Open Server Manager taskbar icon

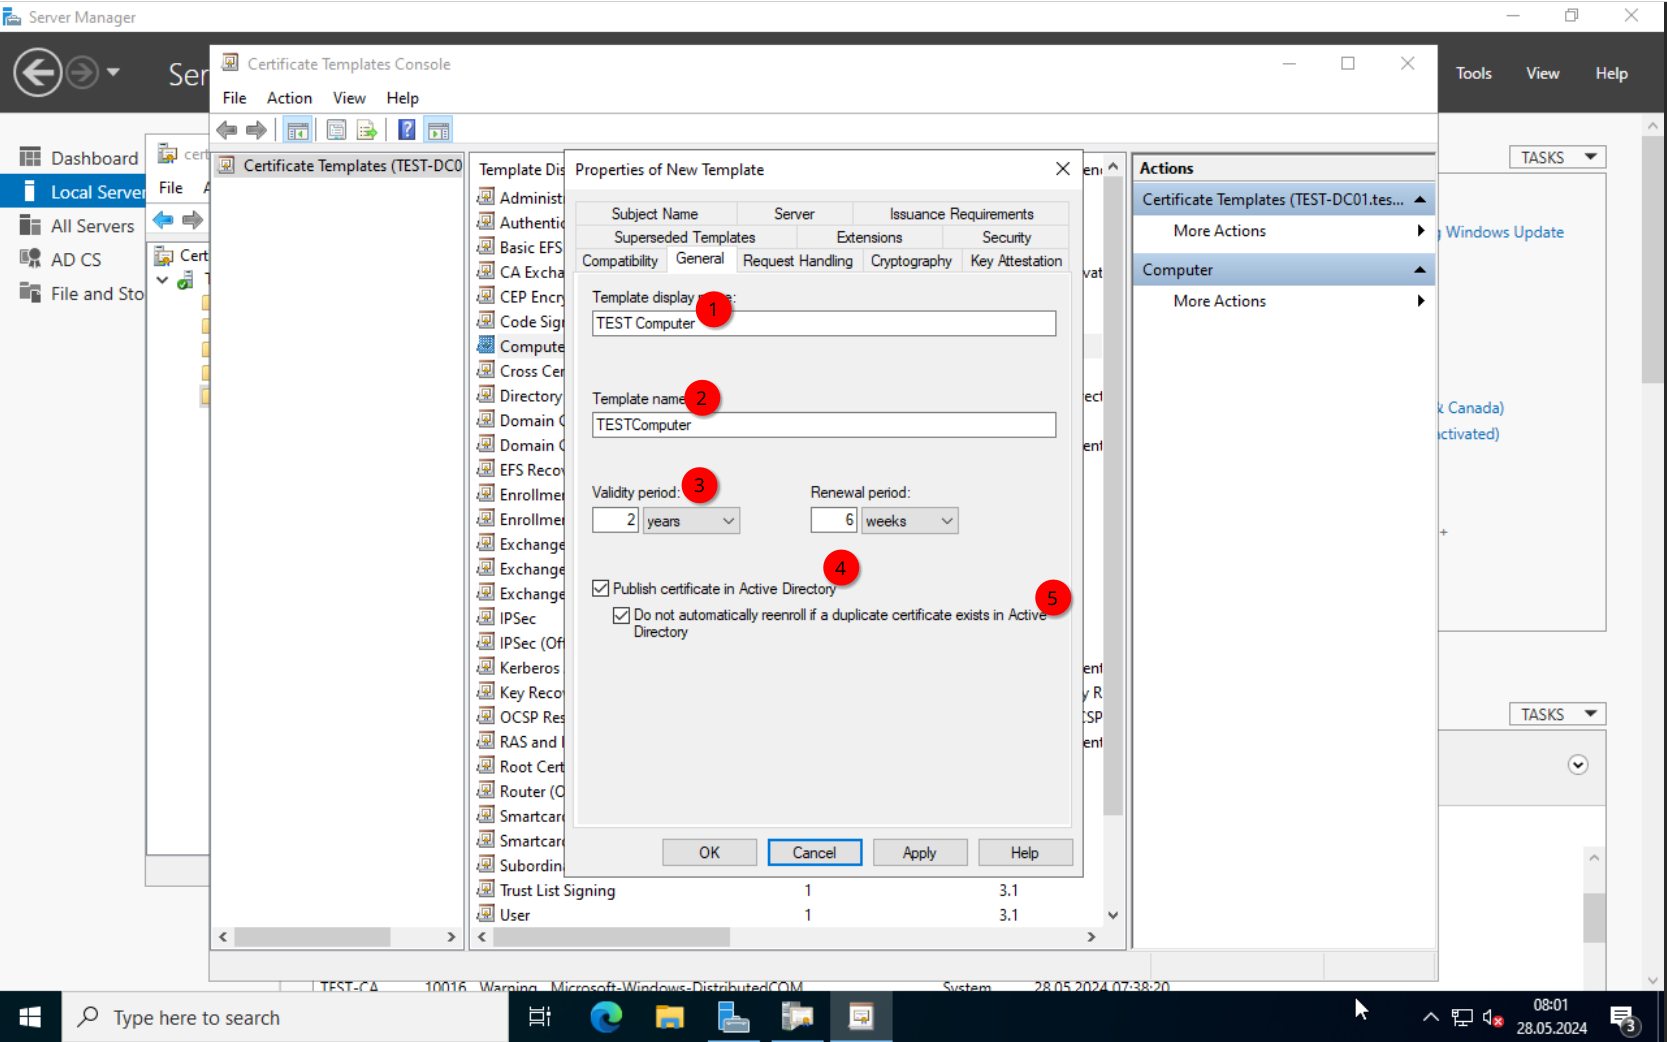(734, 1017)
